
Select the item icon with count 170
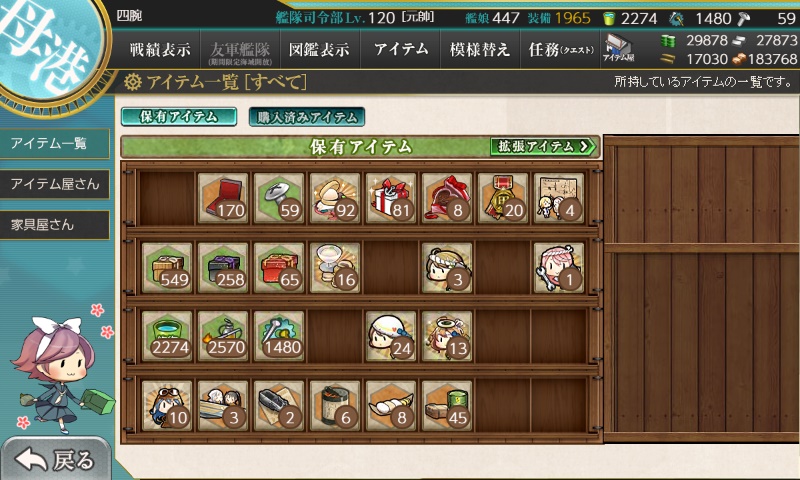tap(222, 198)
